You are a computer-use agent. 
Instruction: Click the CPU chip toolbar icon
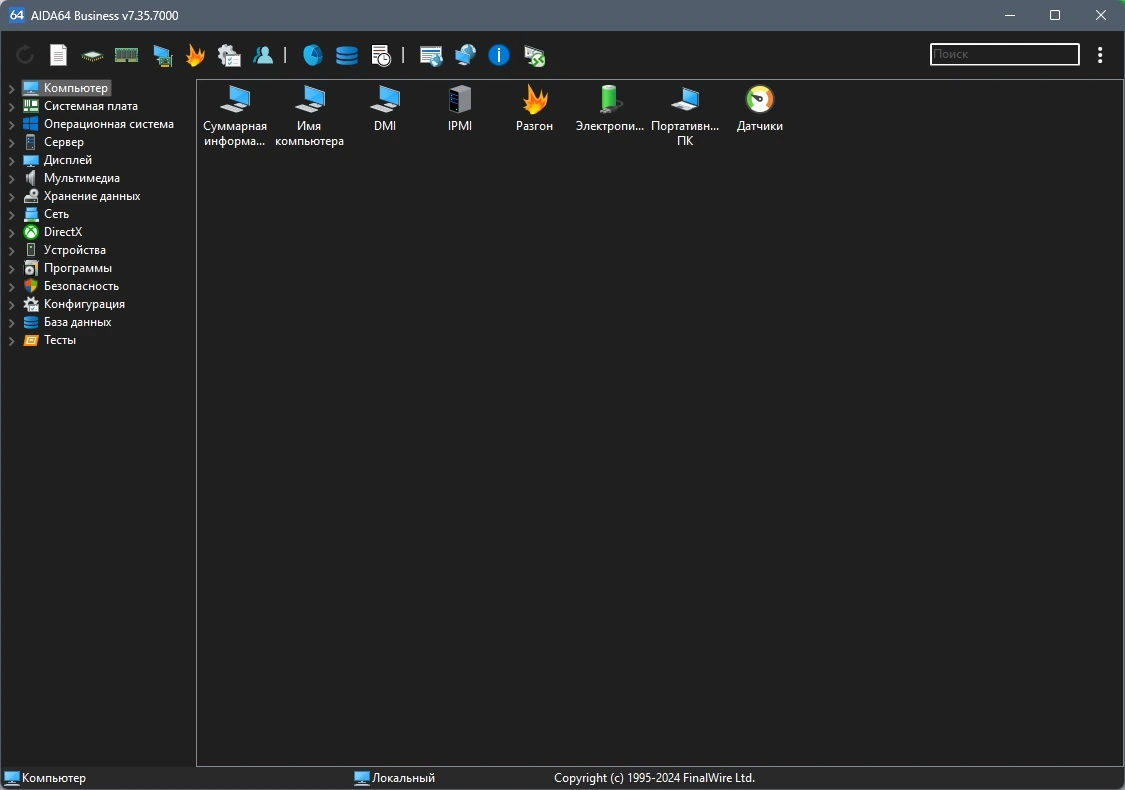[92, 55]
